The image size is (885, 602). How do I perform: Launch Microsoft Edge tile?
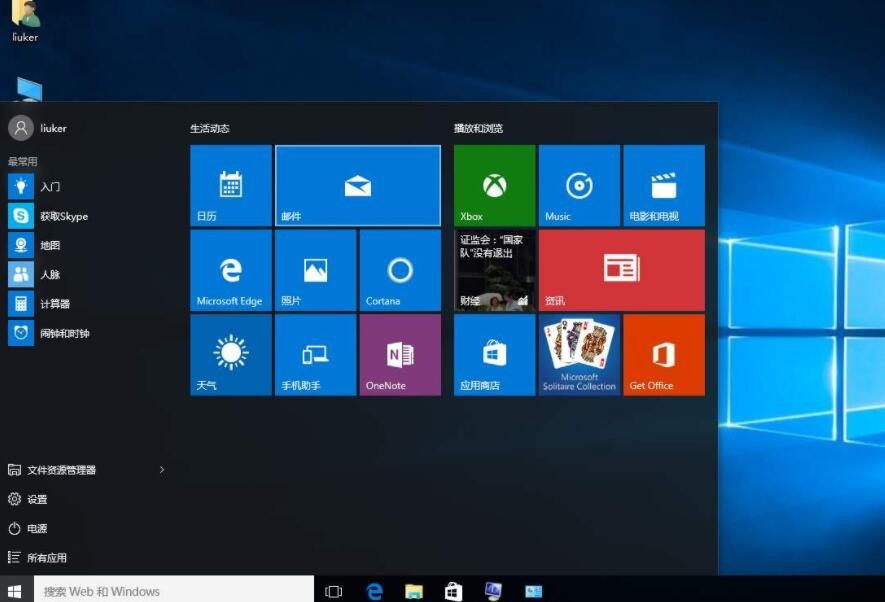click(230, 270)
